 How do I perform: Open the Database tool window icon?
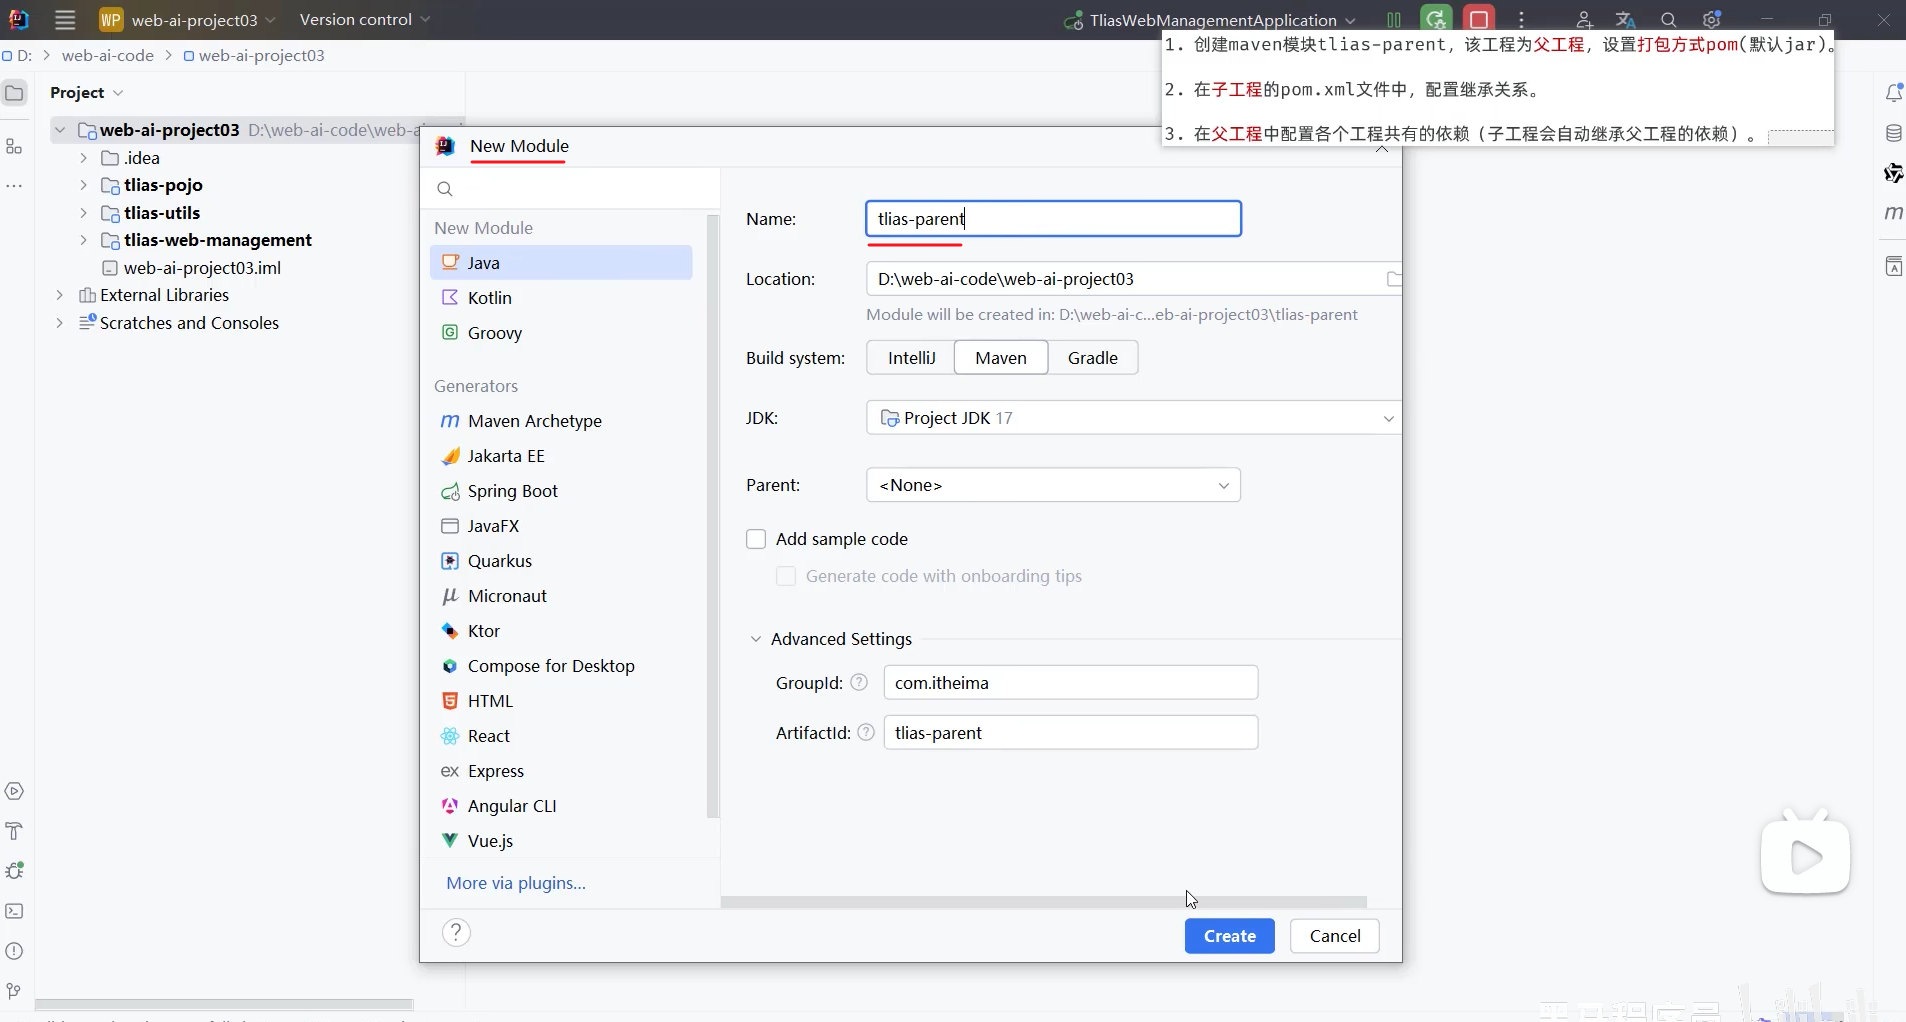[1893, 133]
